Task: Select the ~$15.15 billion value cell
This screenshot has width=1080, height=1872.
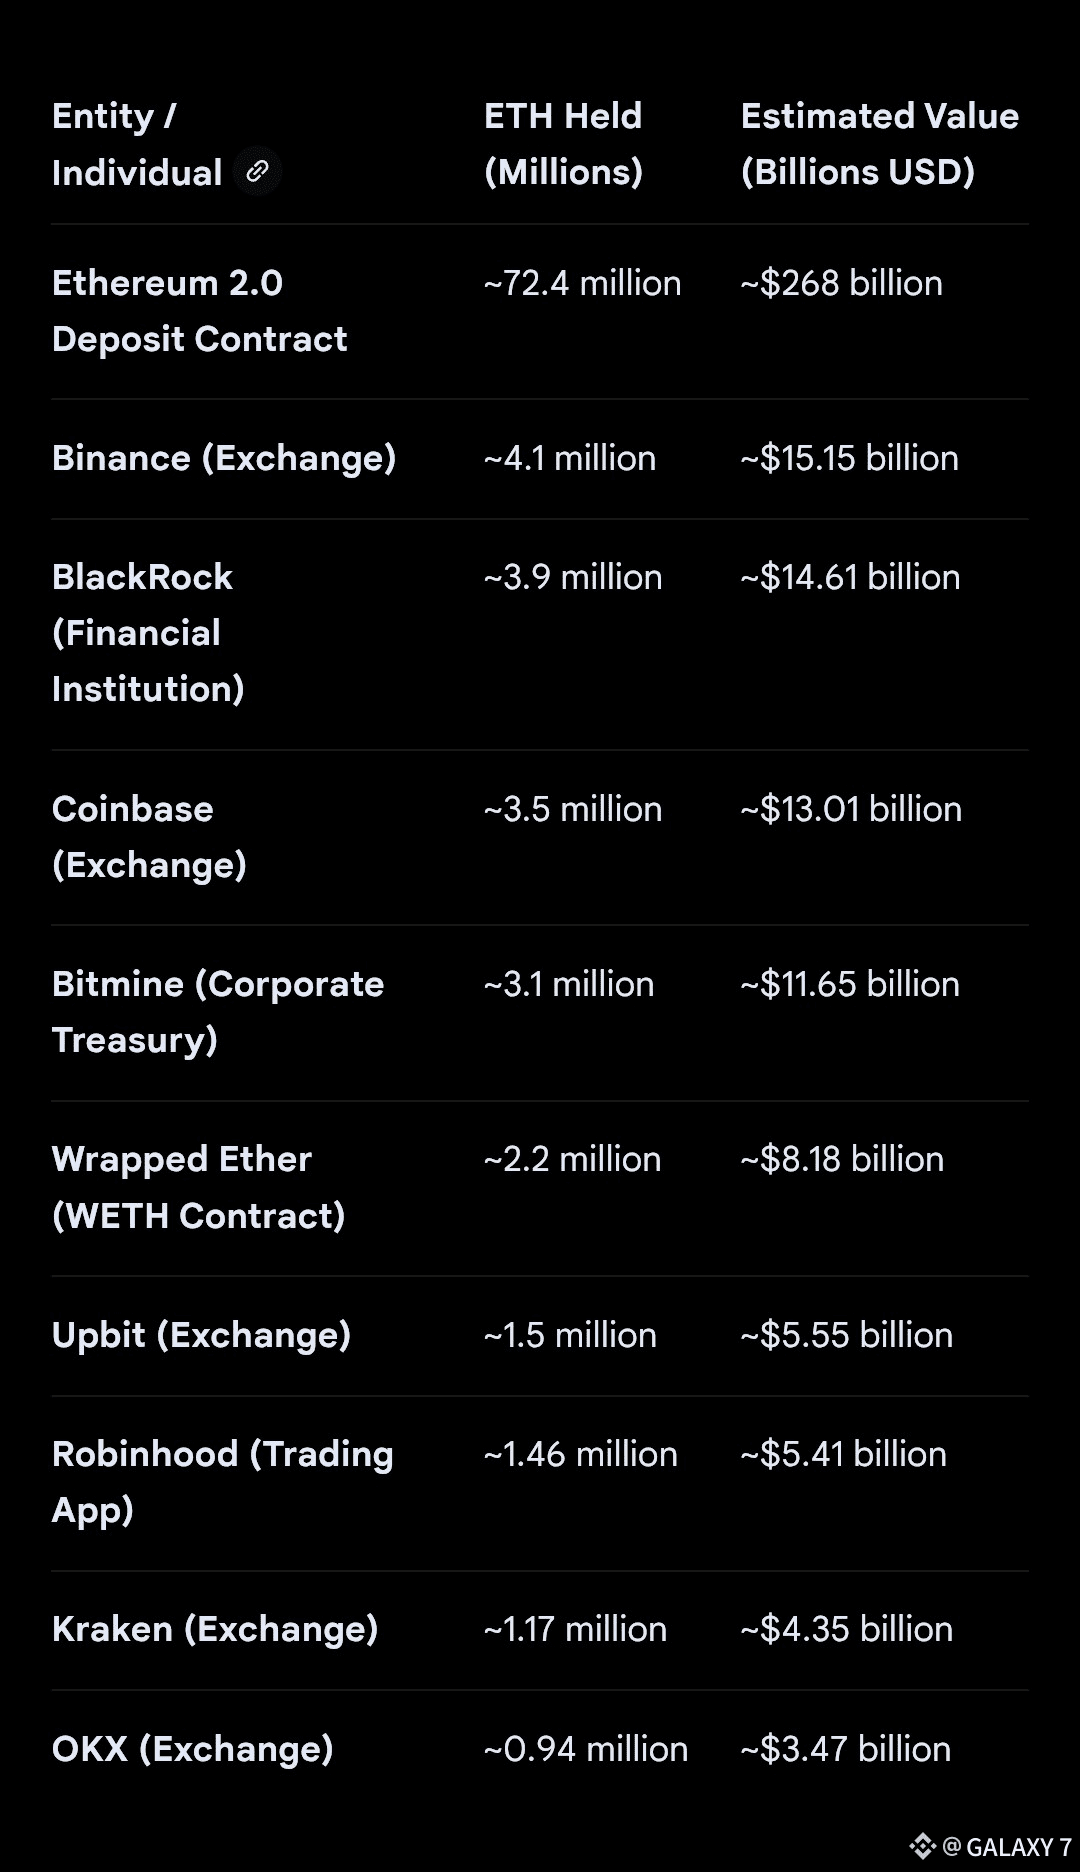Action: click(849, 458)
